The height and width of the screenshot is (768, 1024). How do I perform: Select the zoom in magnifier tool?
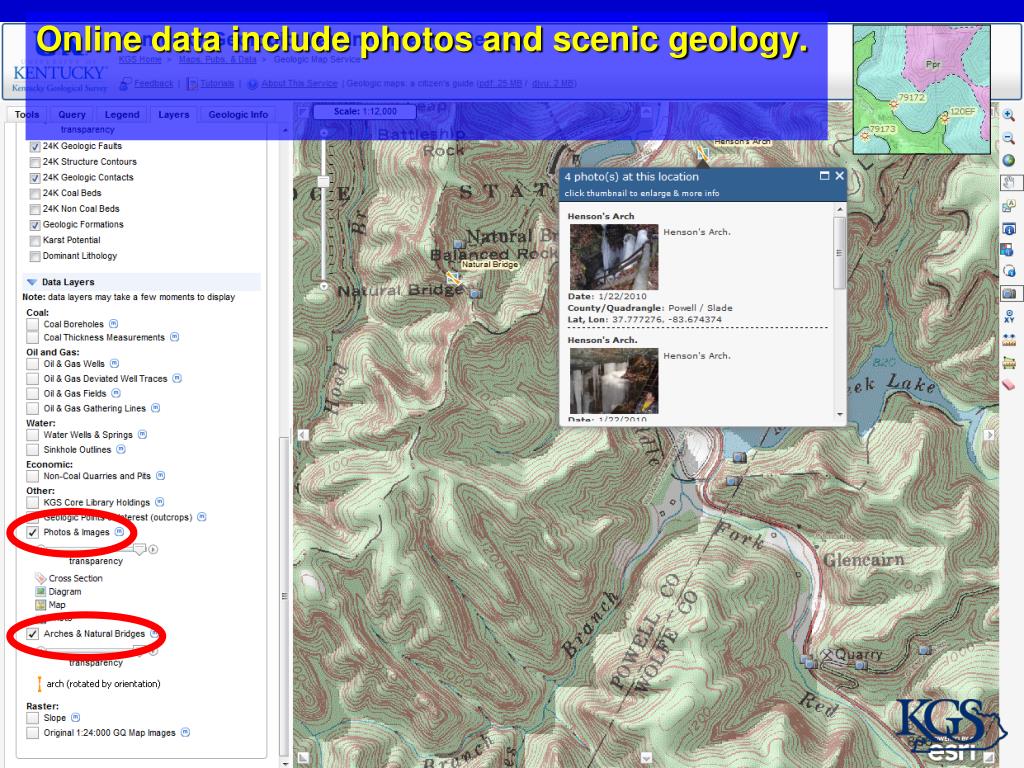point(1008,116)
